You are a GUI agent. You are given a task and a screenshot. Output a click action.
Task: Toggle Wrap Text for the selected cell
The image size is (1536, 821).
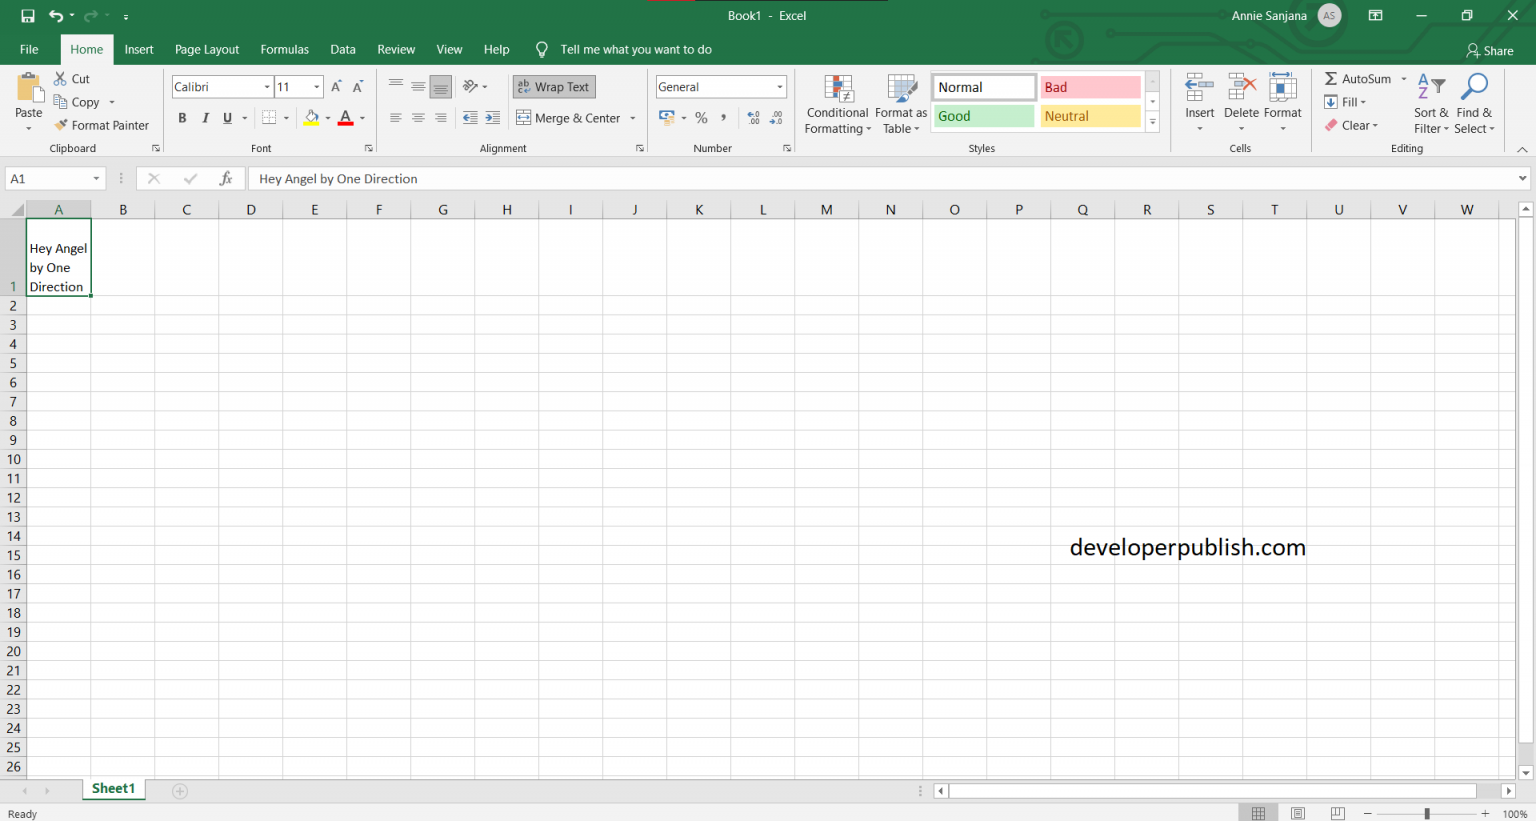(x=553, y=86)
